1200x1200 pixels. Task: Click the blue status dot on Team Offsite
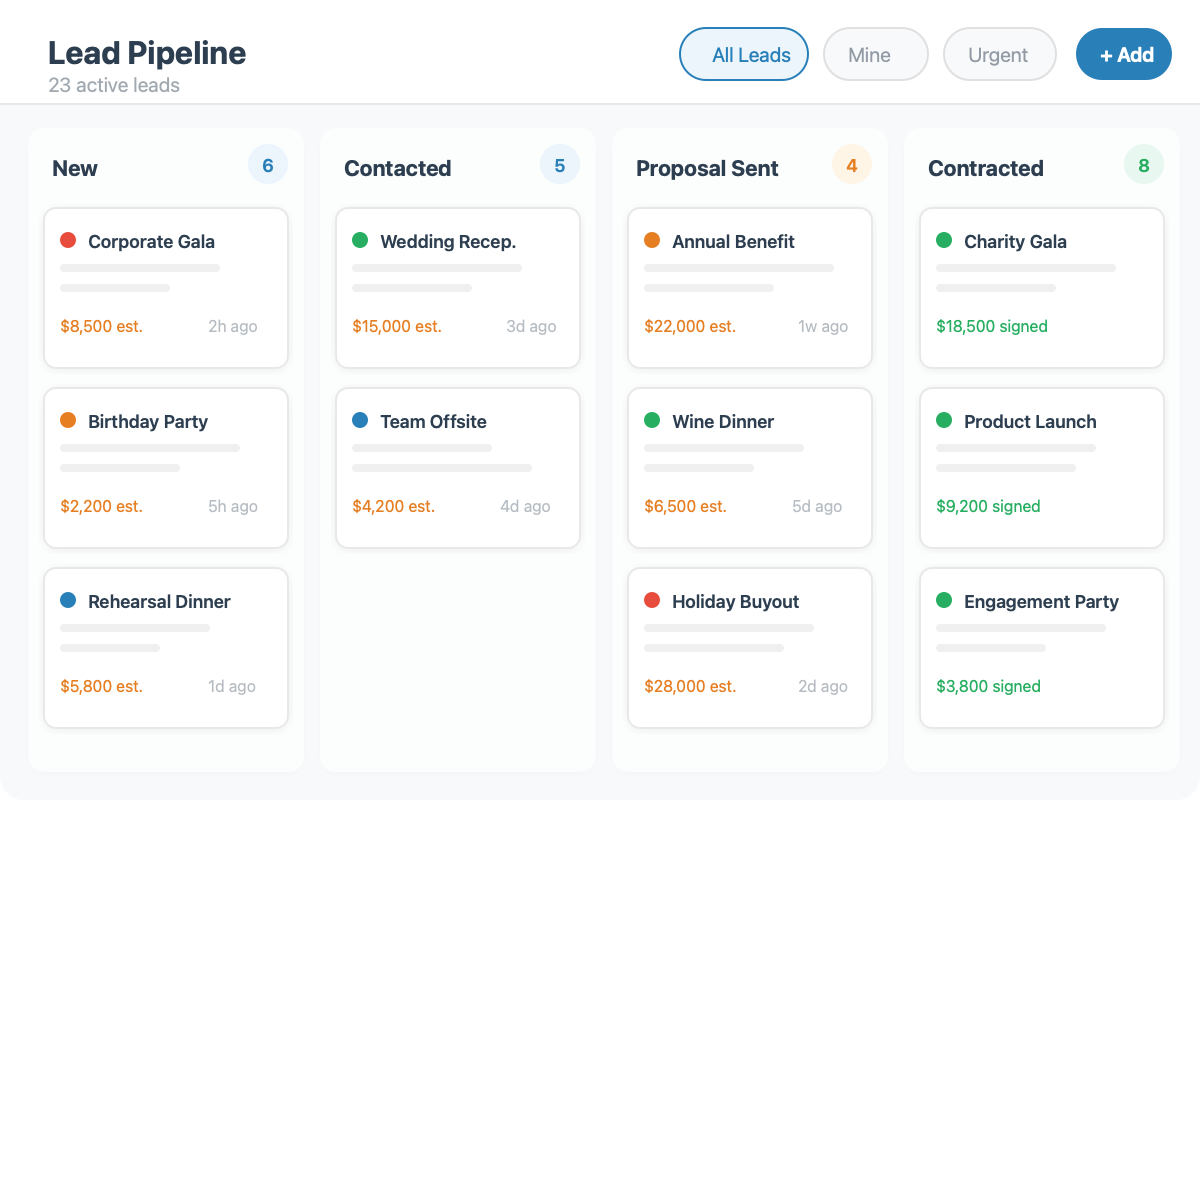coord(360,420)
